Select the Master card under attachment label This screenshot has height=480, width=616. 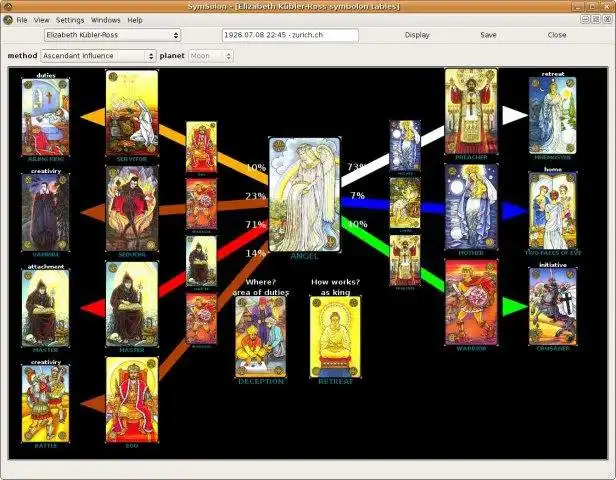tap(46, 308)
